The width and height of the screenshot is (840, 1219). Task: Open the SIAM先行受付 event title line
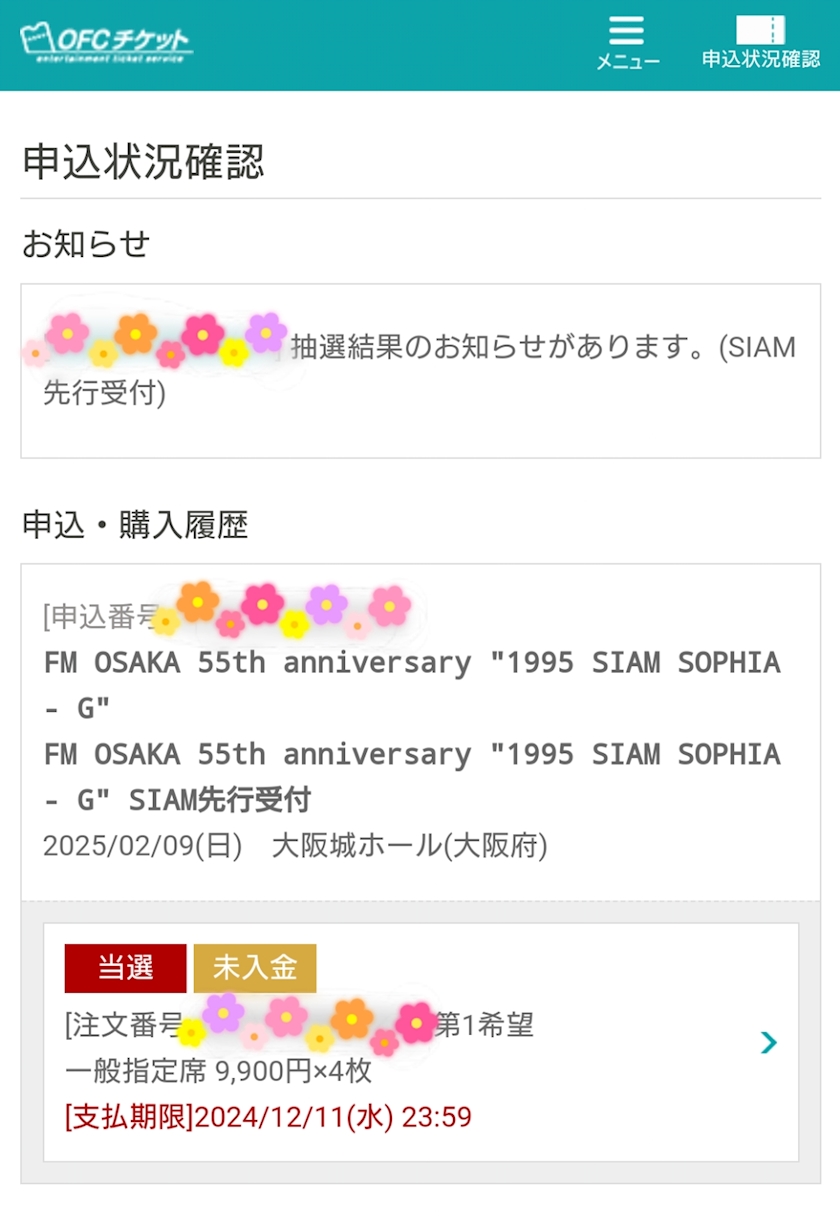click(x=178, y=800)
